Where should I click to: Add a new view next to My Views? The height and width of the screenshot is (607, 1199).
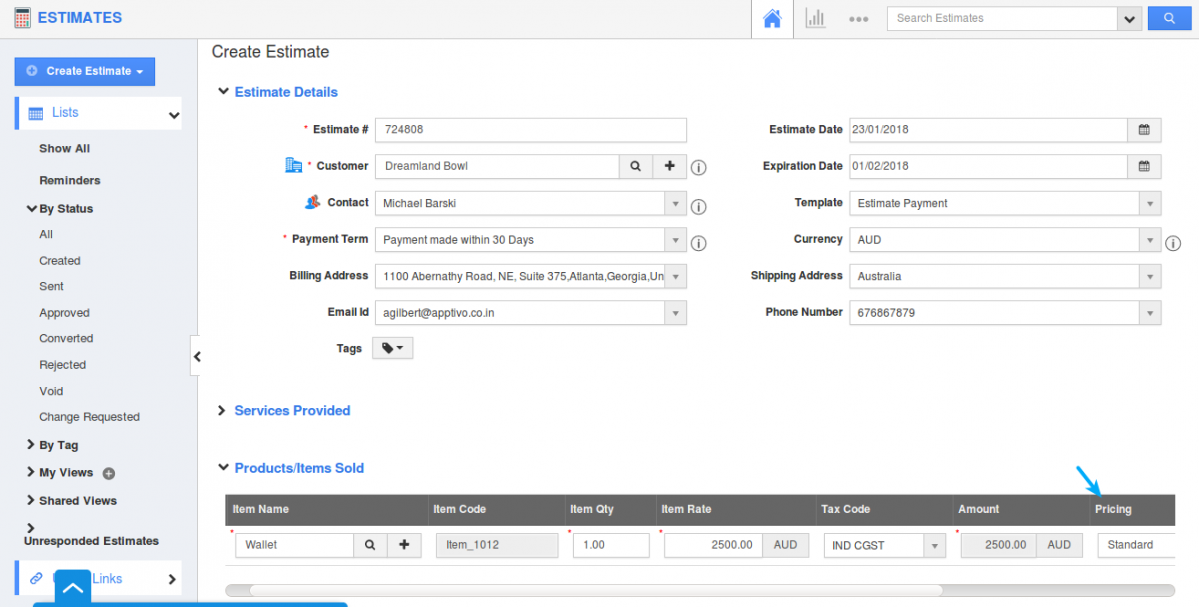tap(109, 473)
